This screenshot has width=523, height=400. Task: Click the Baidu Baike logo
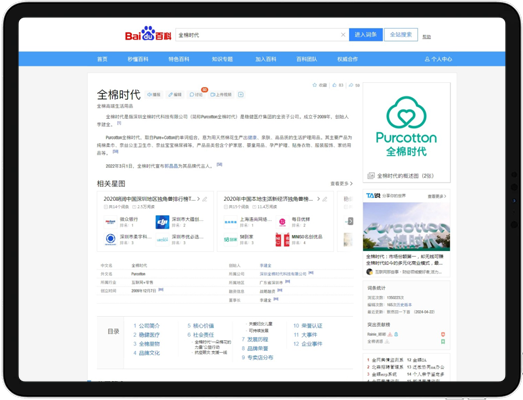pyautogui.click(x=148, y=34)
